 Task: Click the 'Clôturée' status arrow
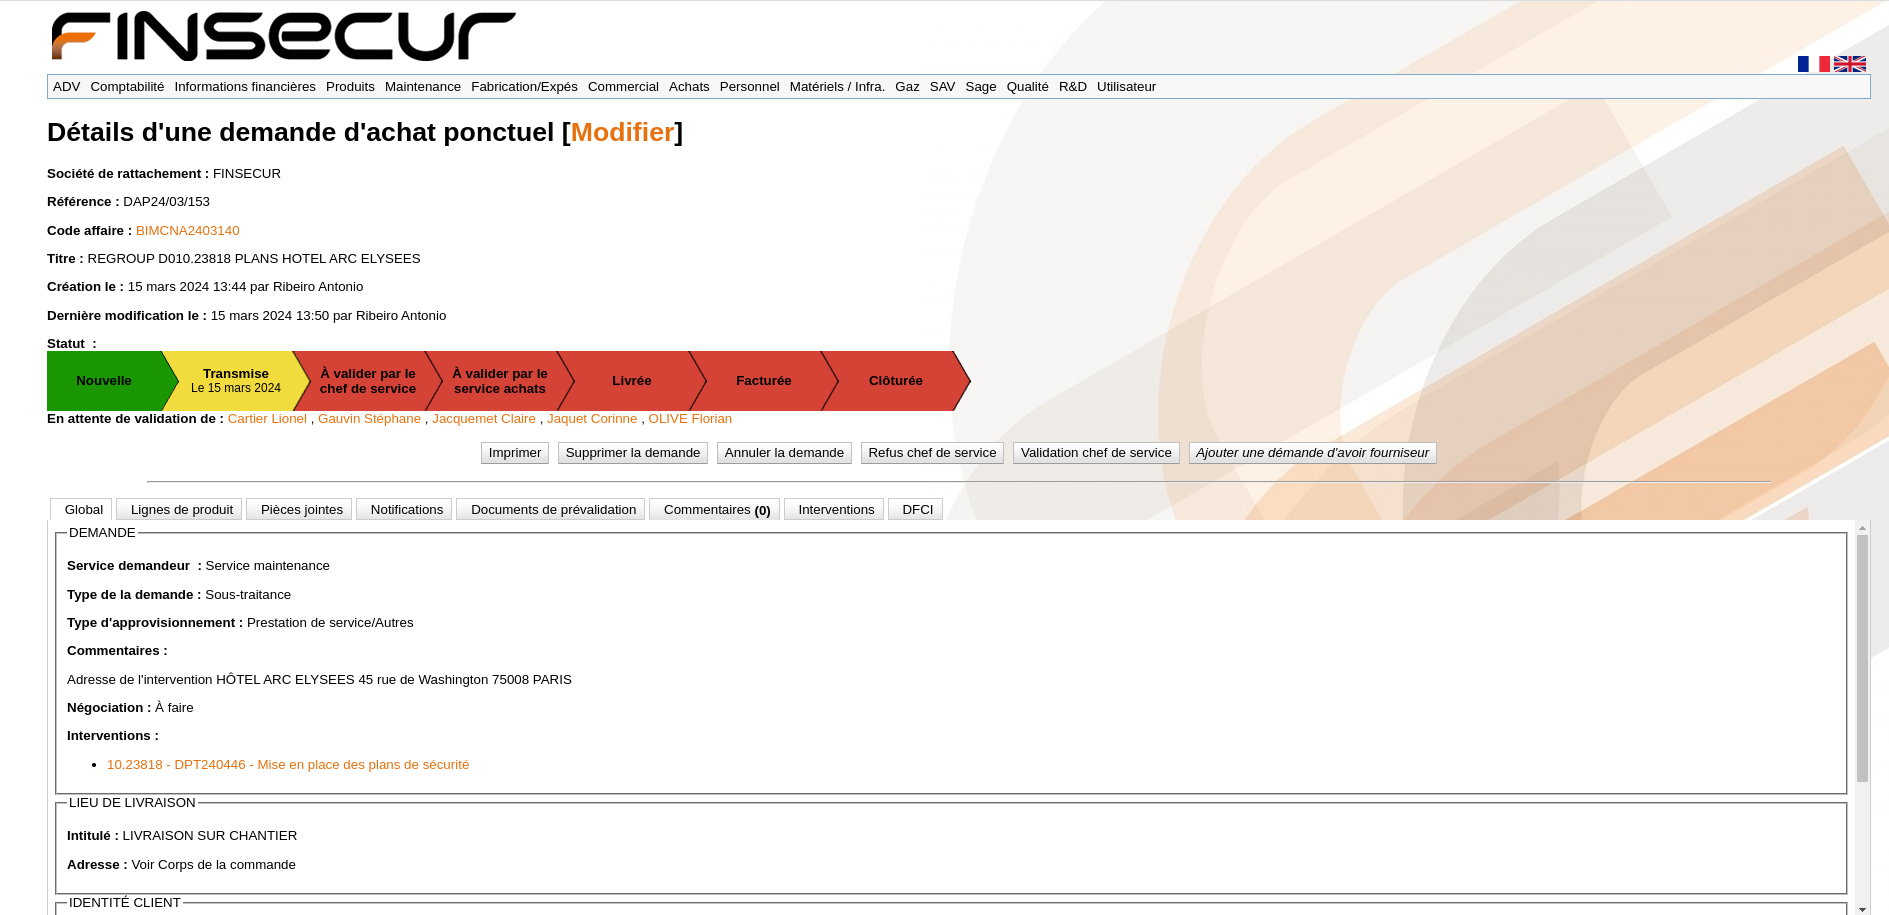pyautogui.click(x=896, y=381)
